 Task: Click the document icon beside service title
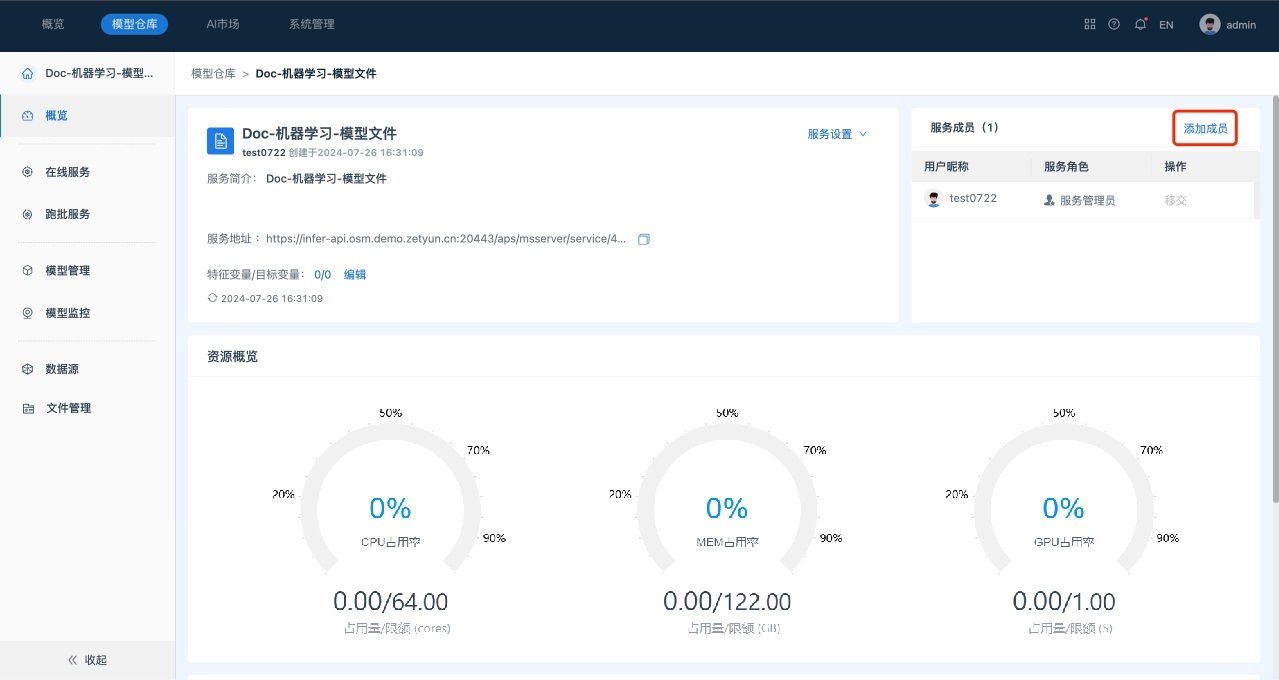pyautogui.click(x=220, y=141)
